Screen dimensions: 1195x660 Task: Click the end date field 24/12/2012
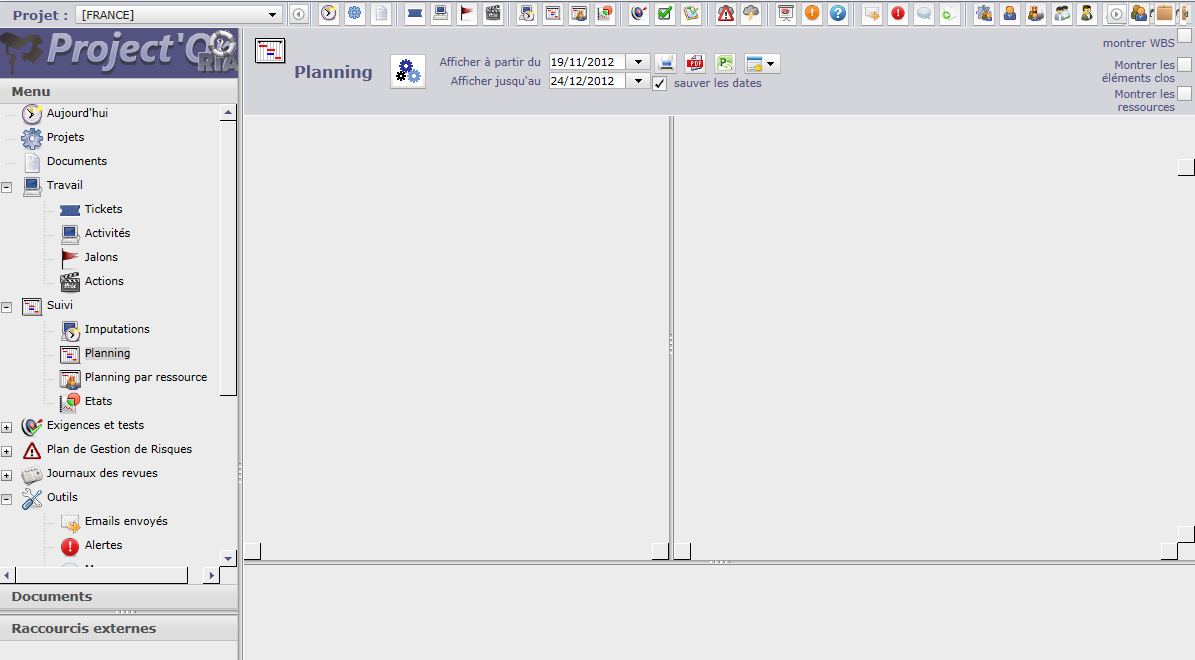(x=587, y=81)
